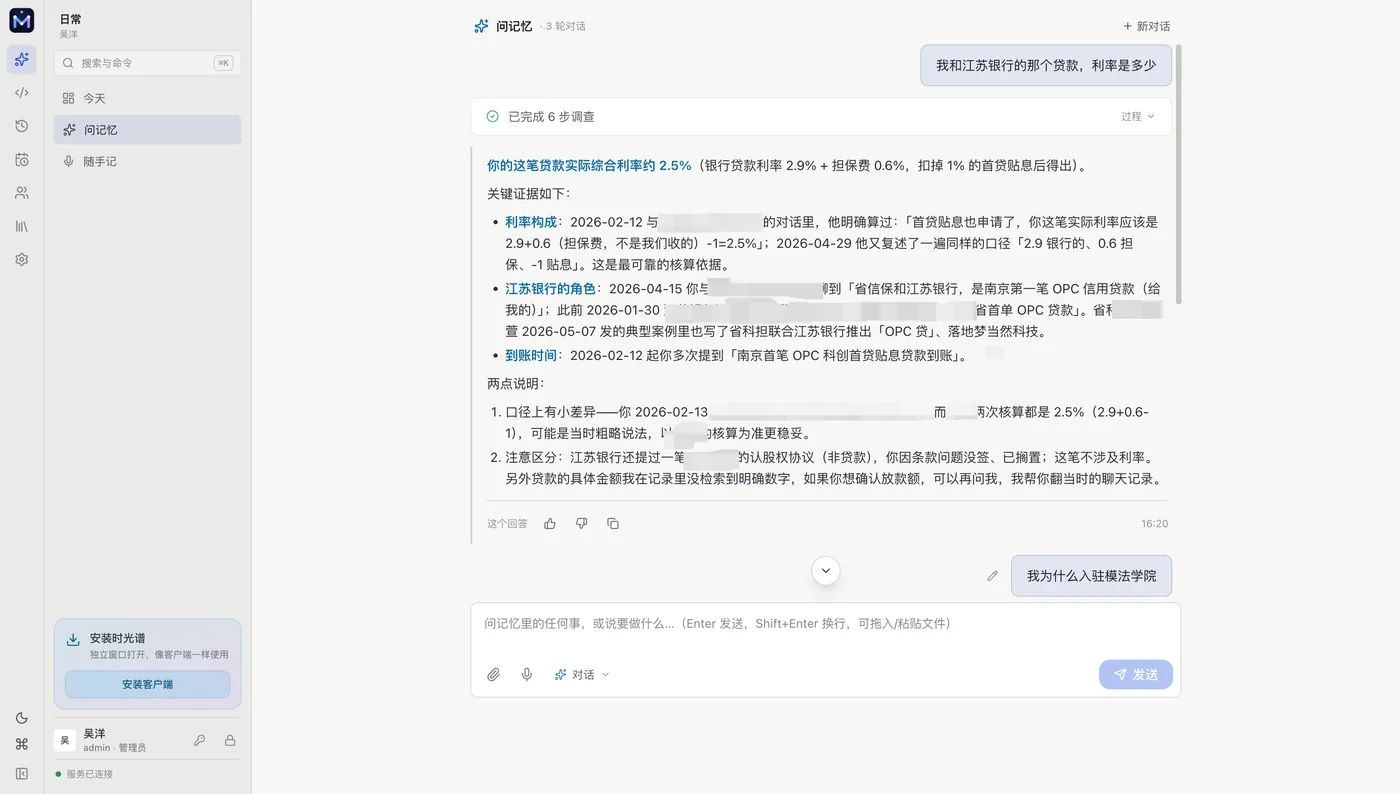Screen dimensions: 1400x794
Task: Click the message 我和江苏银行的那个贷款，利率是多少
Action: coord(1046,65)
